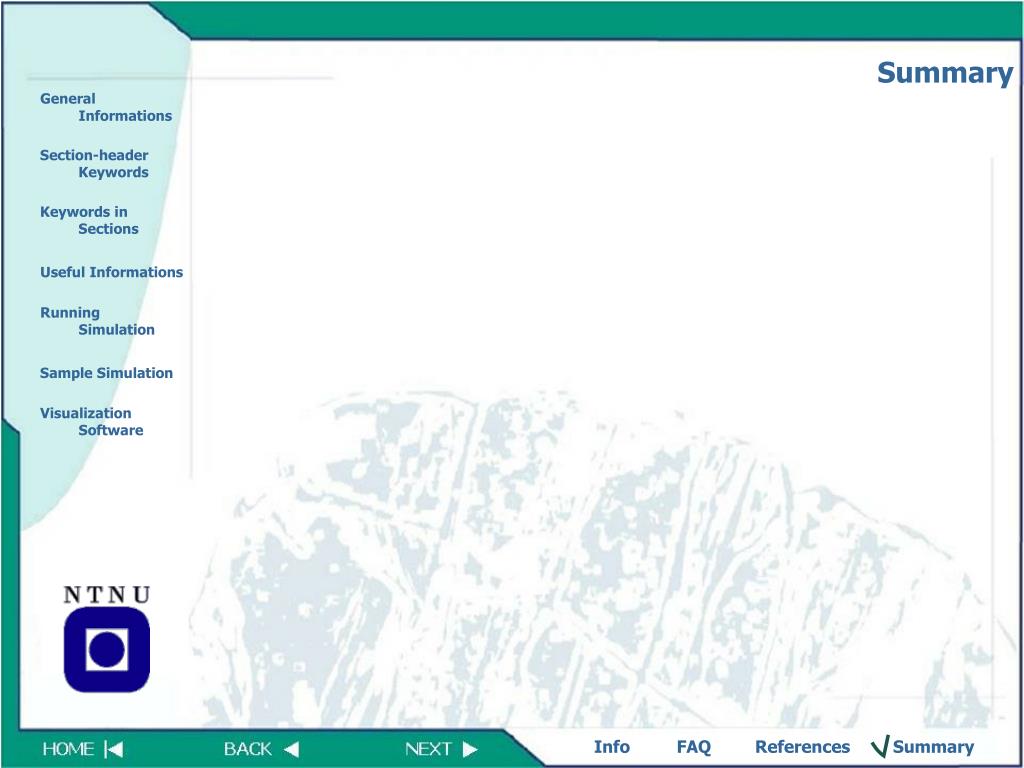
Task: Go to Keywords in Sections
Action: point(89,220)
